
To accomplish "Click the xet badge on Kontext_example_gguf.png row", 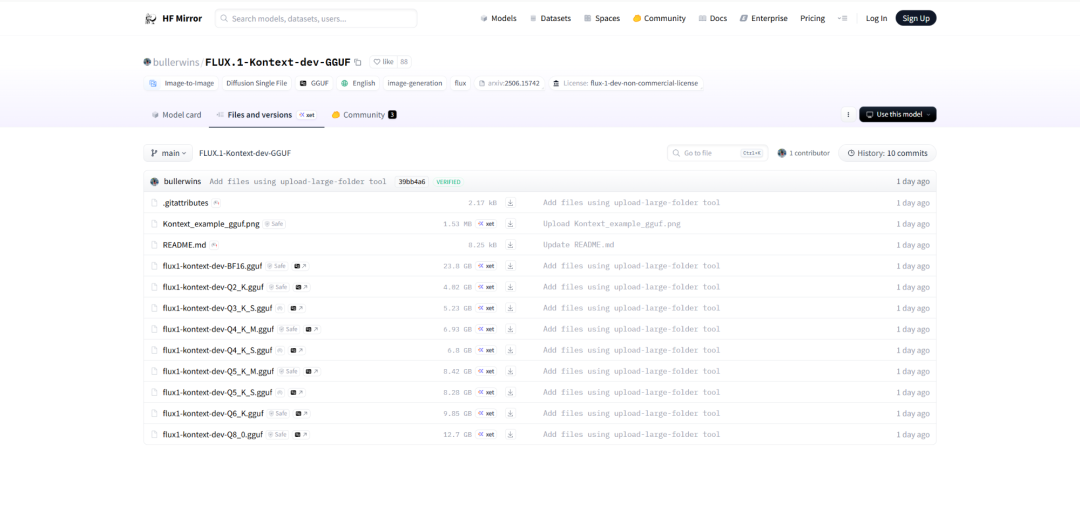I will click(486, 224).
